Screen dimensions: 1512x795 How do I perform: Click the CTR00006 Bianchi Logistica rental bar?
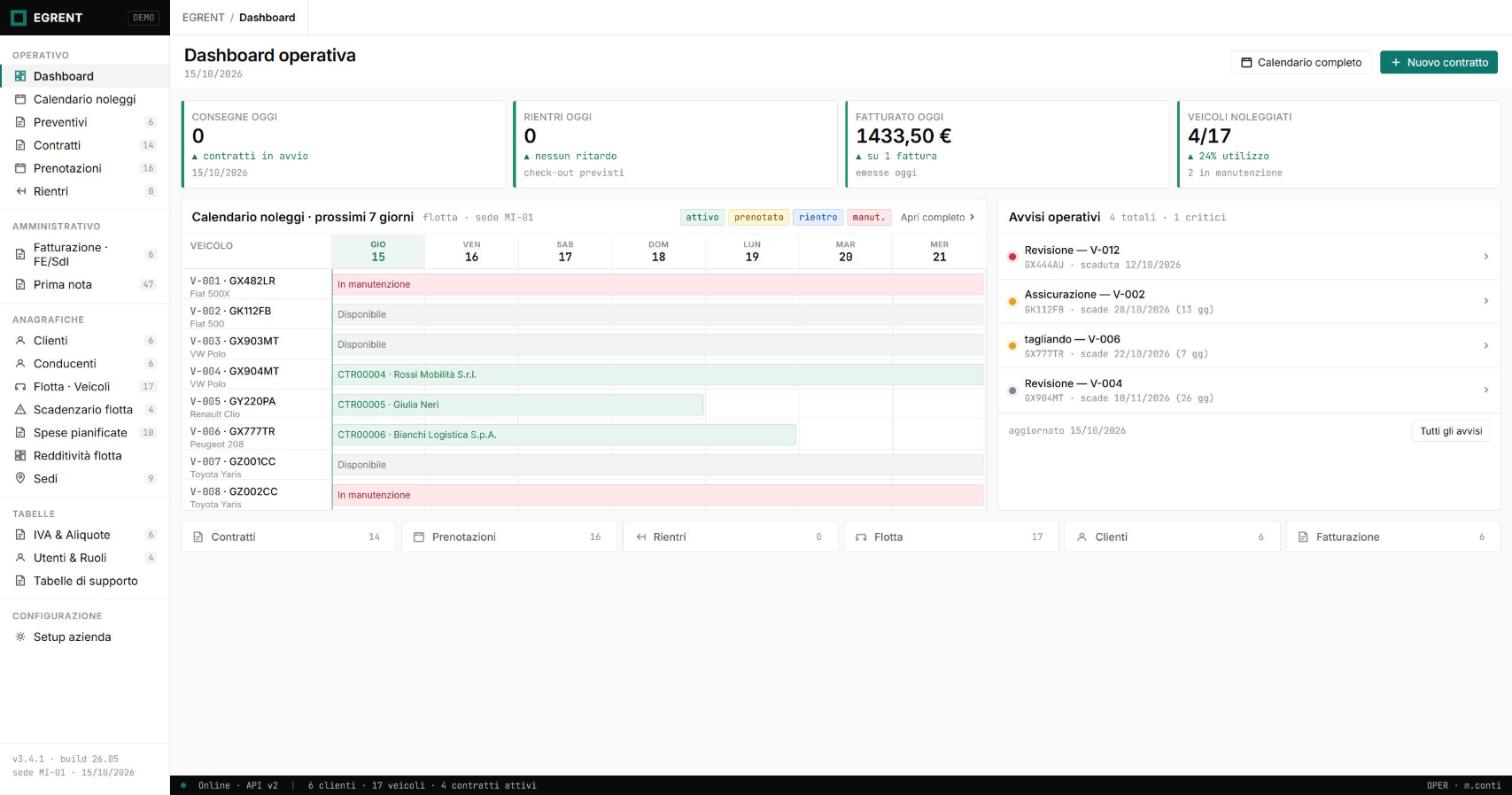click(x=564, y=435)
